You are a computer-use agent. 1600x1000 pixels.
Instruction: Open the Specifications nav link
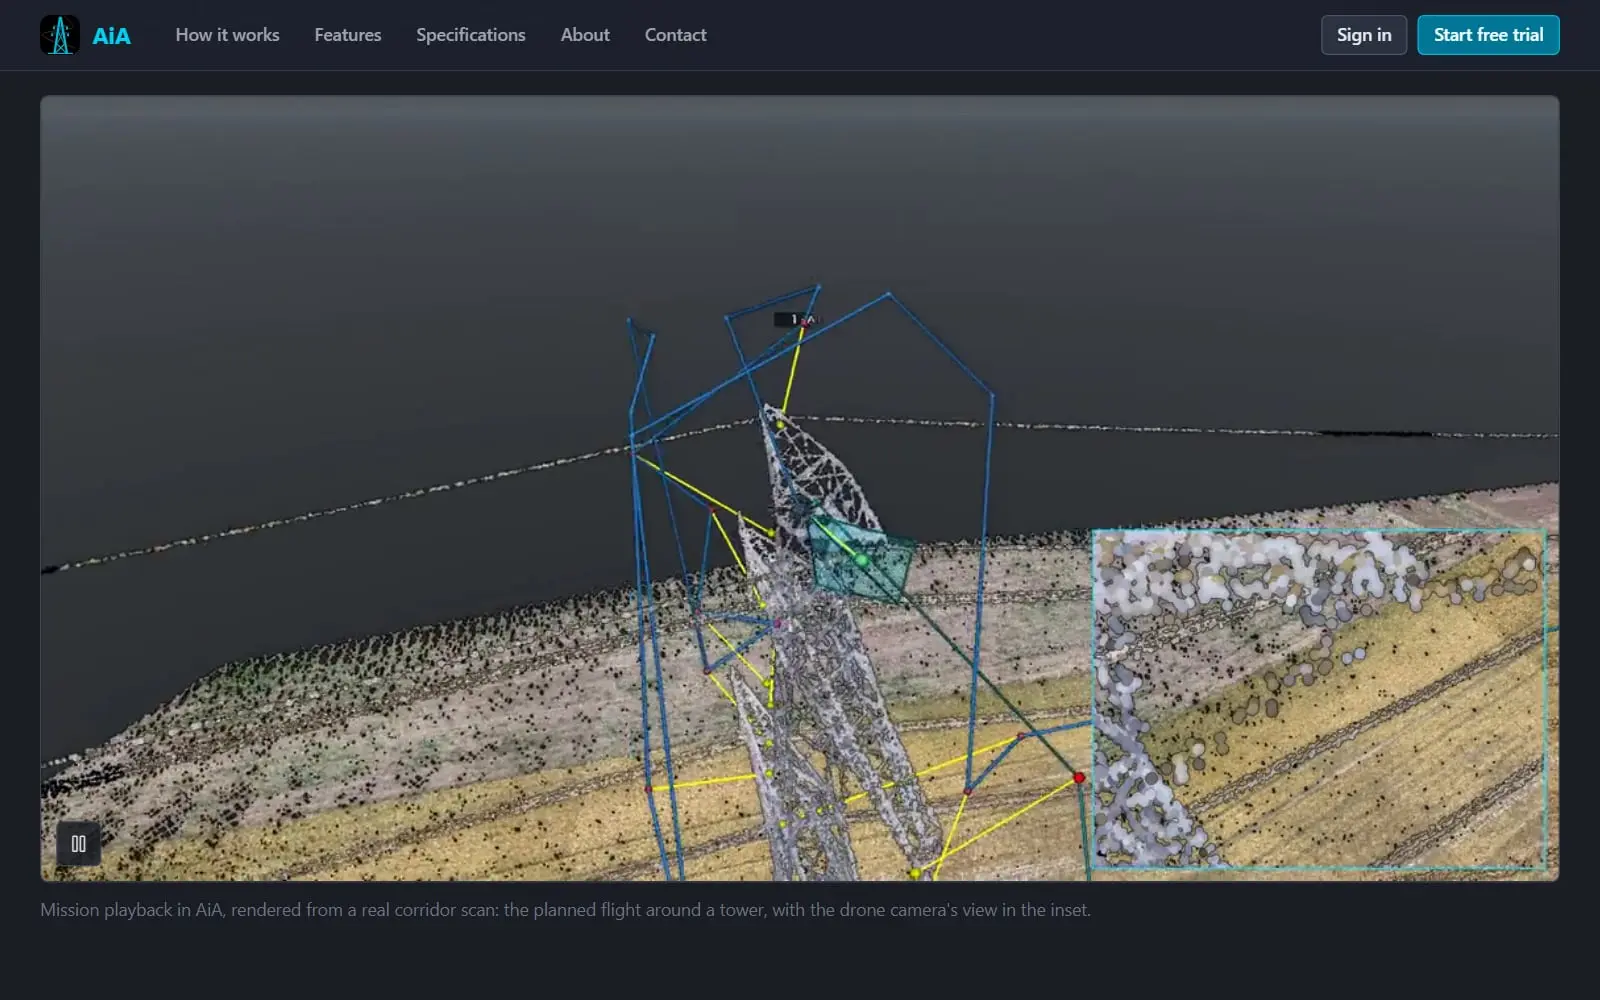tap(471, 35)
